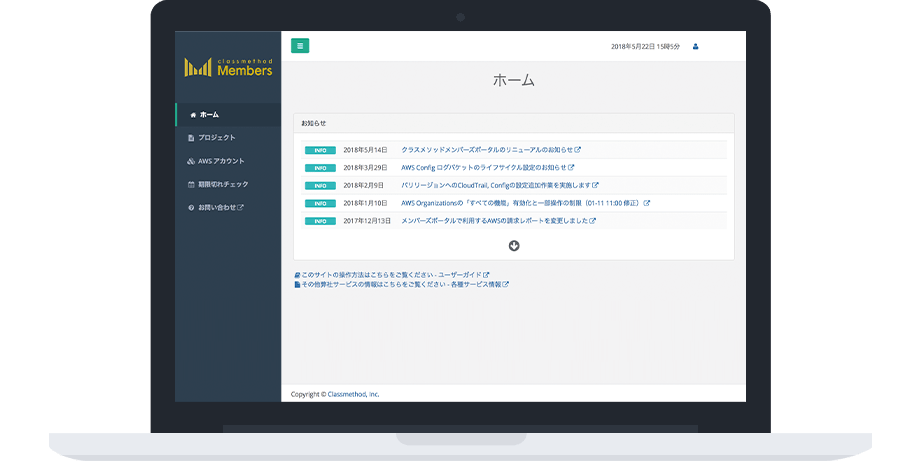The image size is (920, 461).
Task: Open AWS Config ログバケット lifecycle announcement
Action: [483, 168]
